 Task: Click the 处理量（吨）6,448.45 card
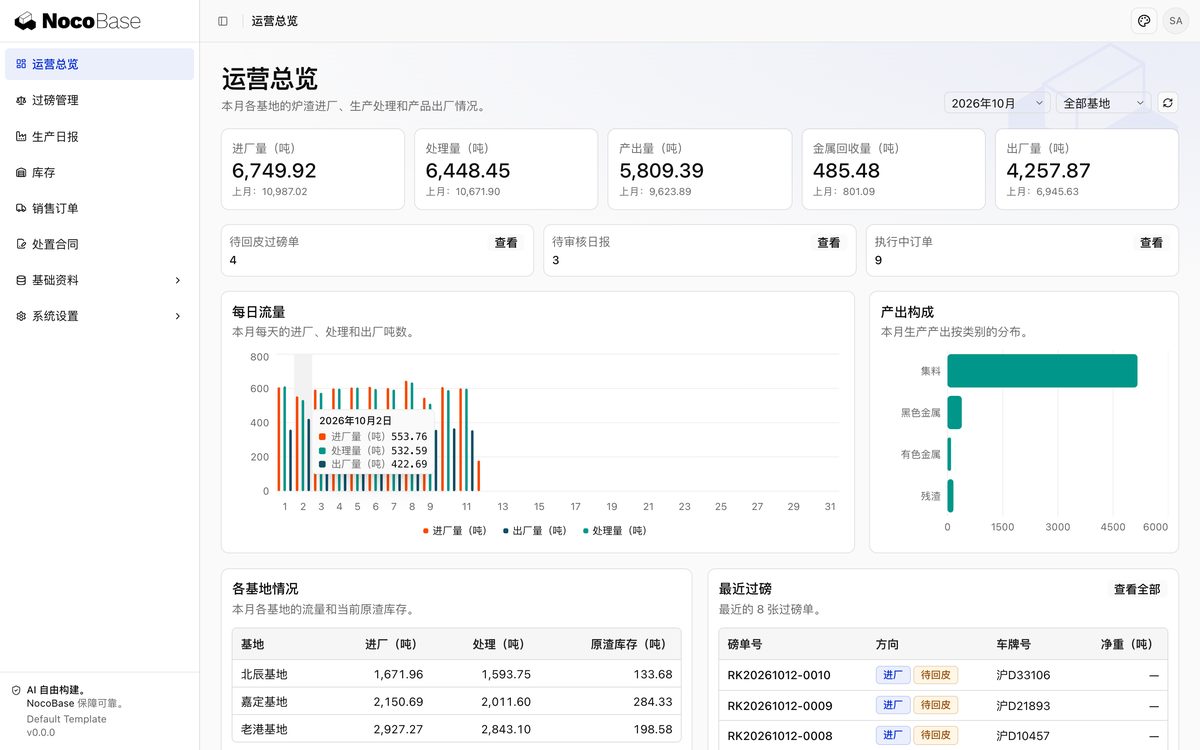(x=506, y=169)
